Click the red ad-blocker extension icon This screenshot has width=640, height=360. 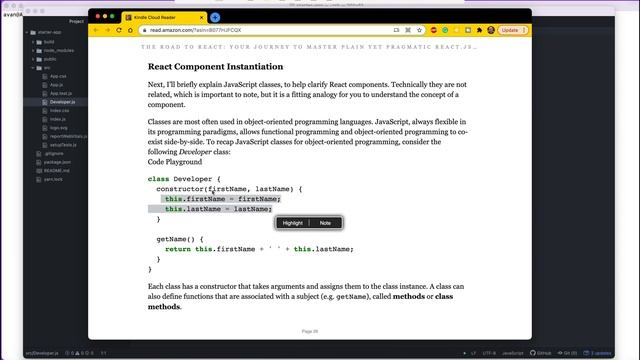click(433, 30)
